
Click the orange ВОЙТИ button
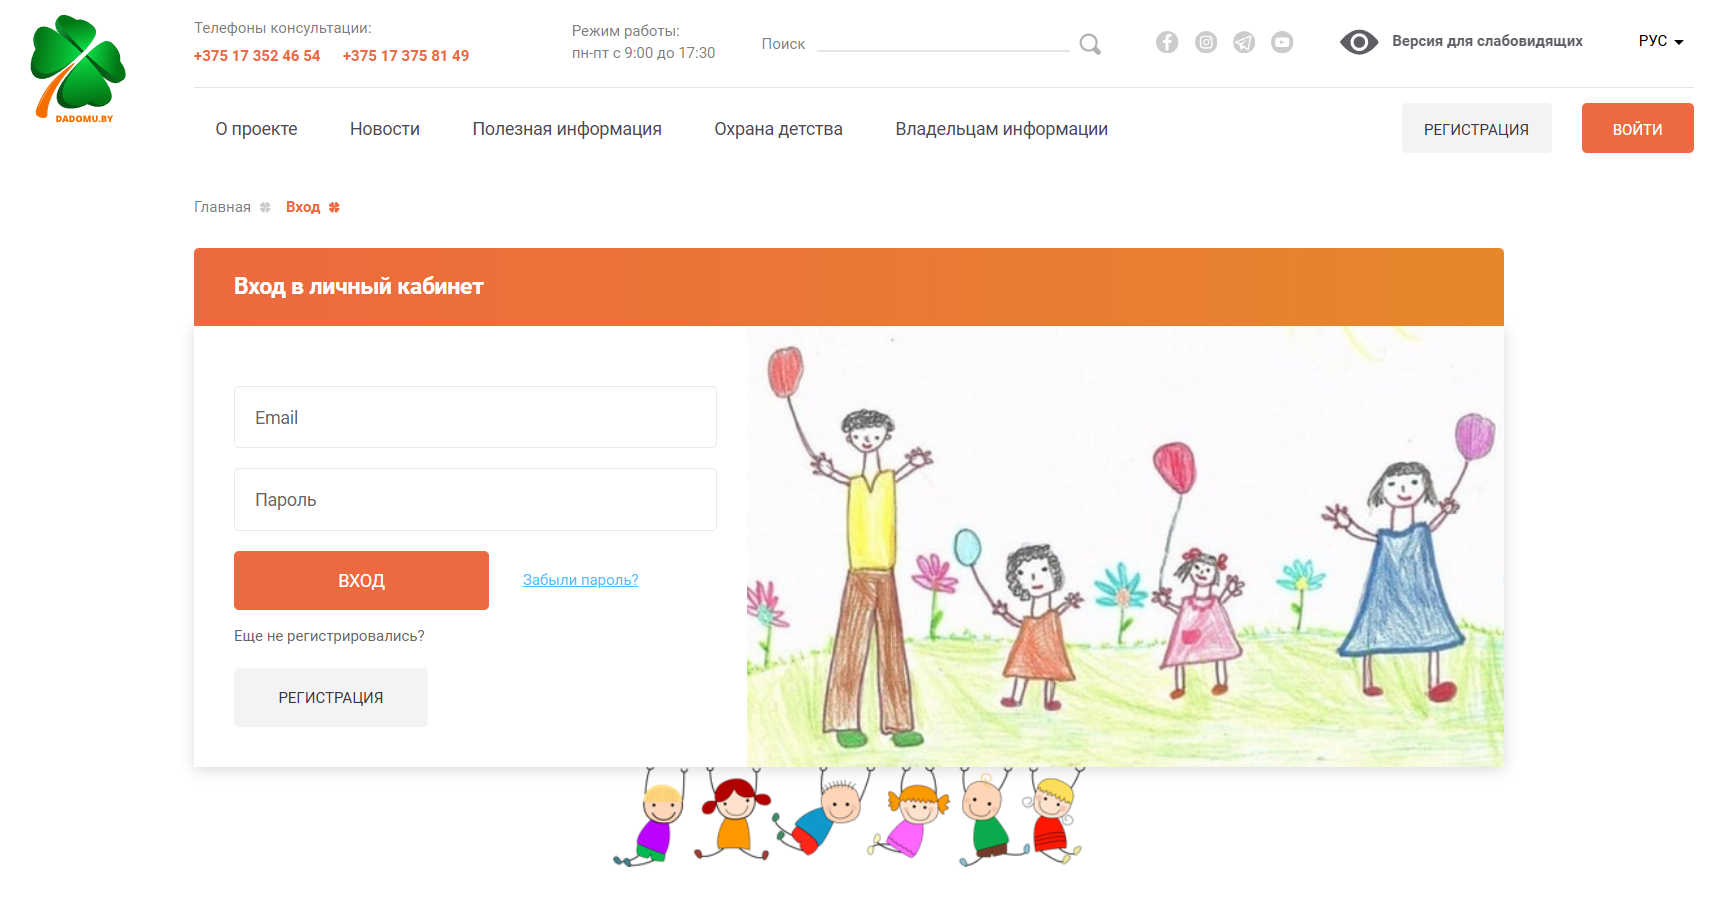1637,128
